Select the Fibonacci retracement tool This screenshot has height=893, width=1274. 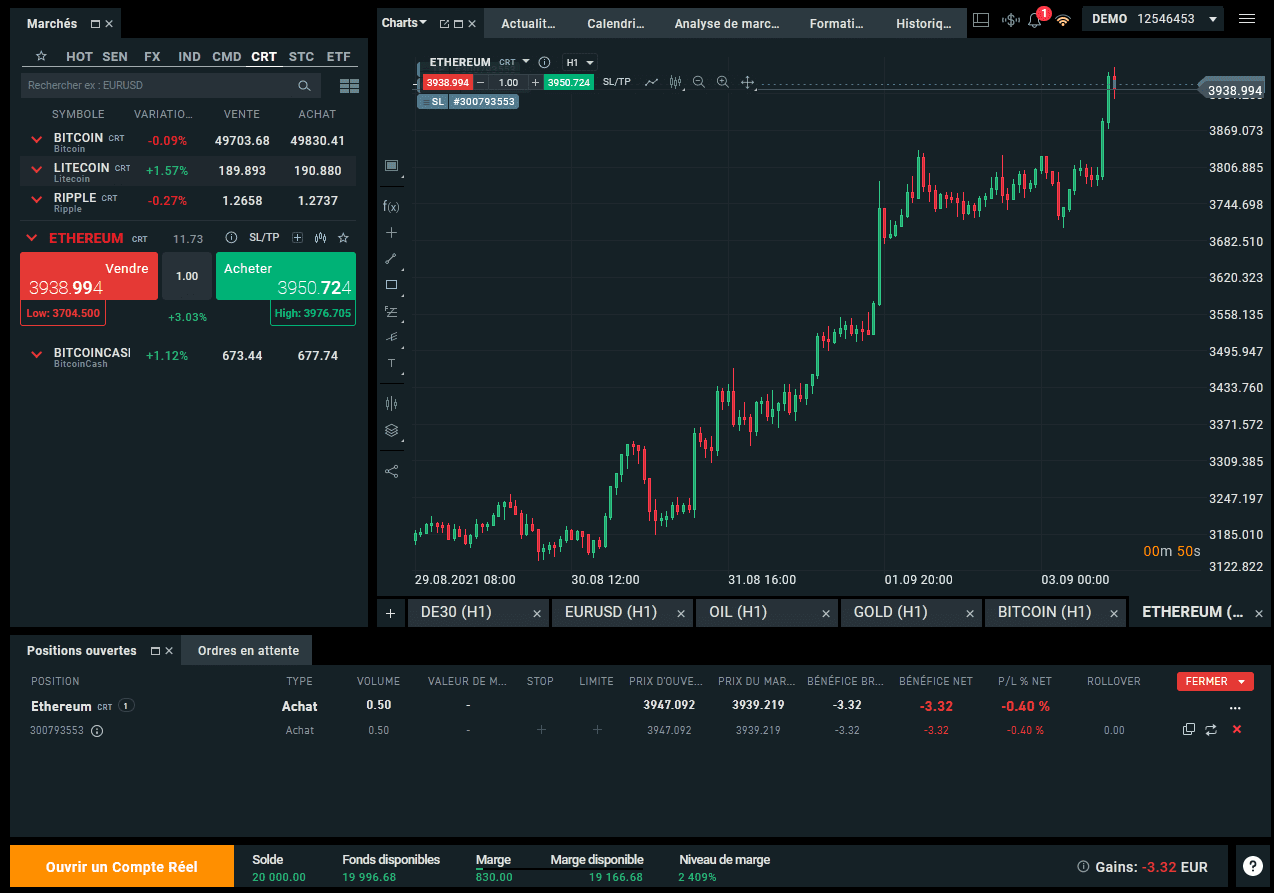coord(391,311)
